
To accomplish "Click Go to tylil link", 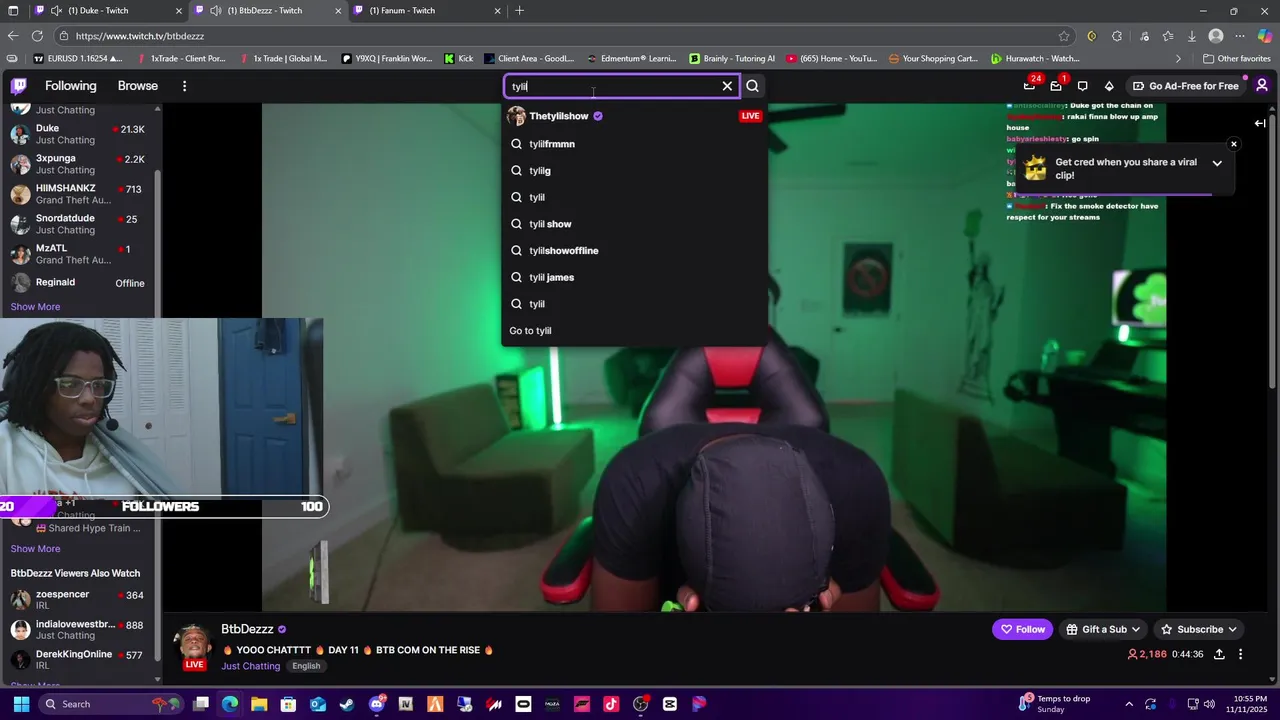I will coord(530,331).
